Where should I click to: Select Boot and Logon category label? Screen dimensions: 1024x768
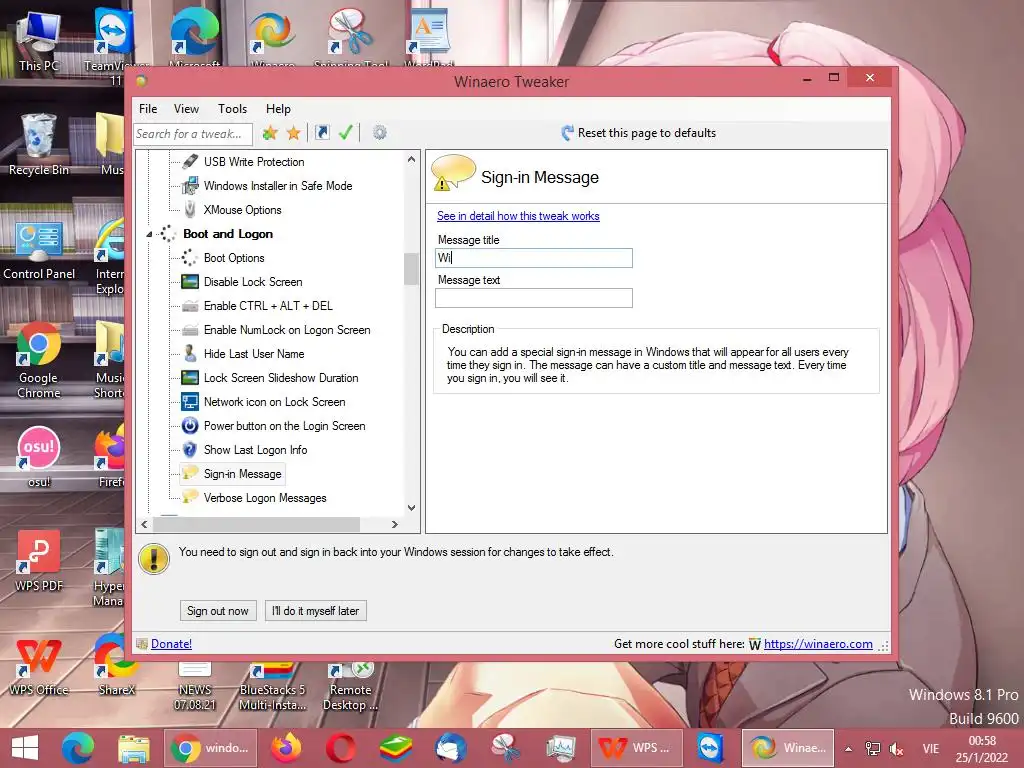click(x=228, y=234)
